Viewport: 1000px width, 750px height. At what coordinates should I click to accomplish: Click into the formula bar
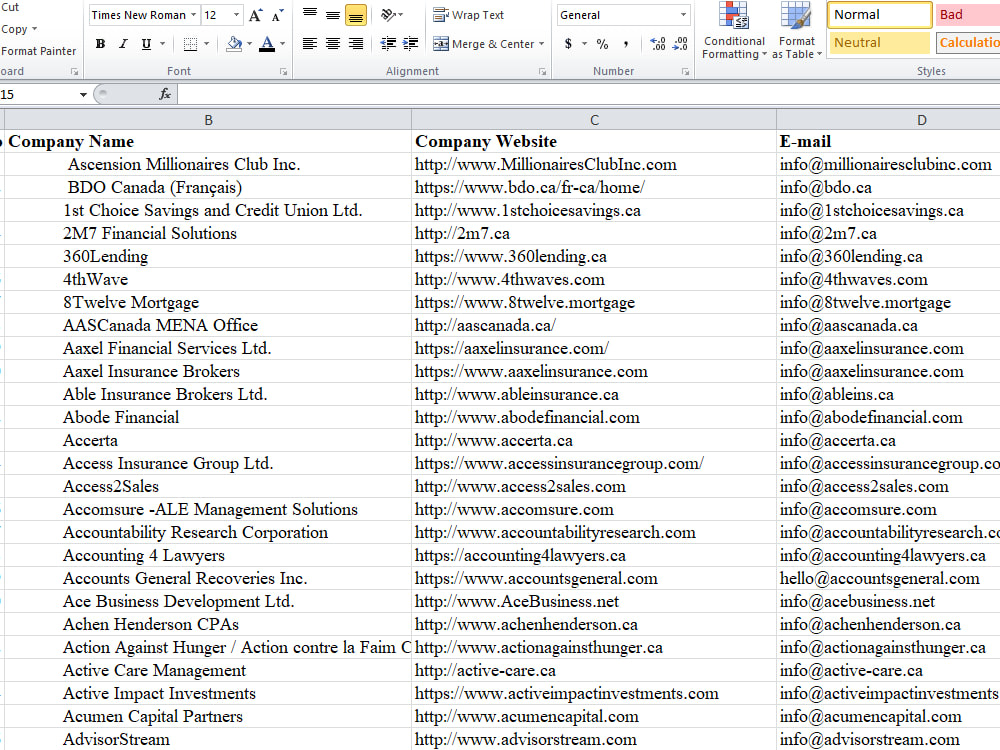point(587,94)
